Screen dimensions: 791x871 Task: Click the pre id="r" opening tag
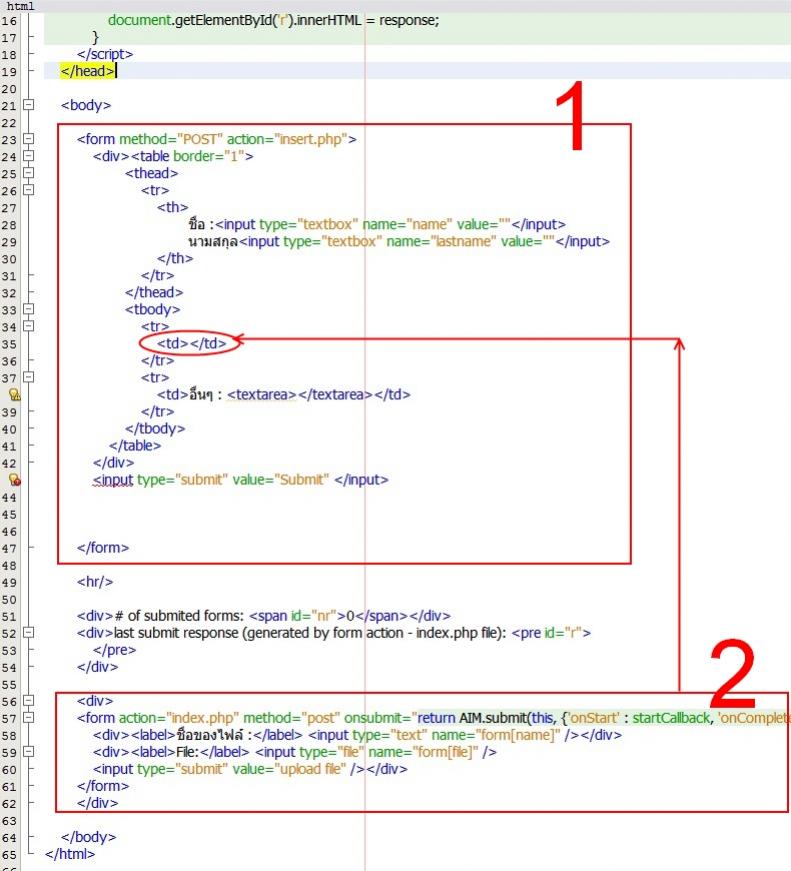click(x=551, y=633)
